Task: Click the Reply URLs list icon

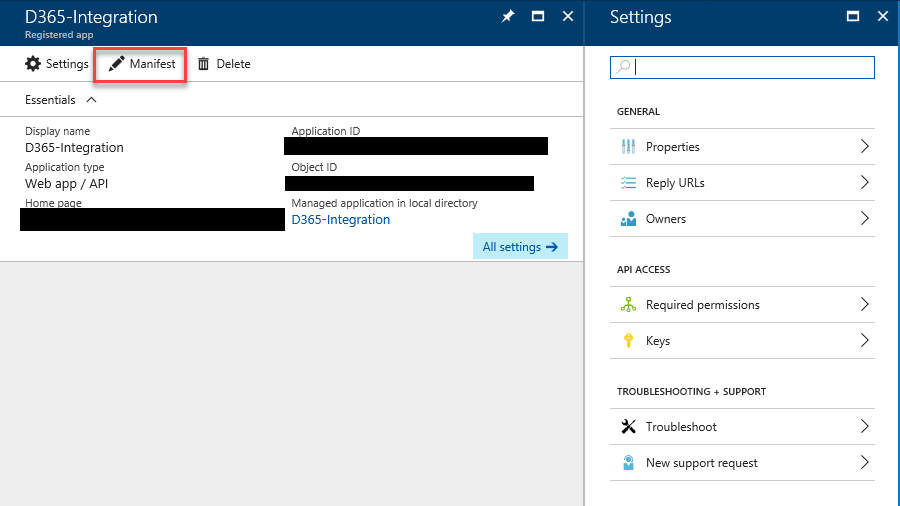Action: (629, 183)
